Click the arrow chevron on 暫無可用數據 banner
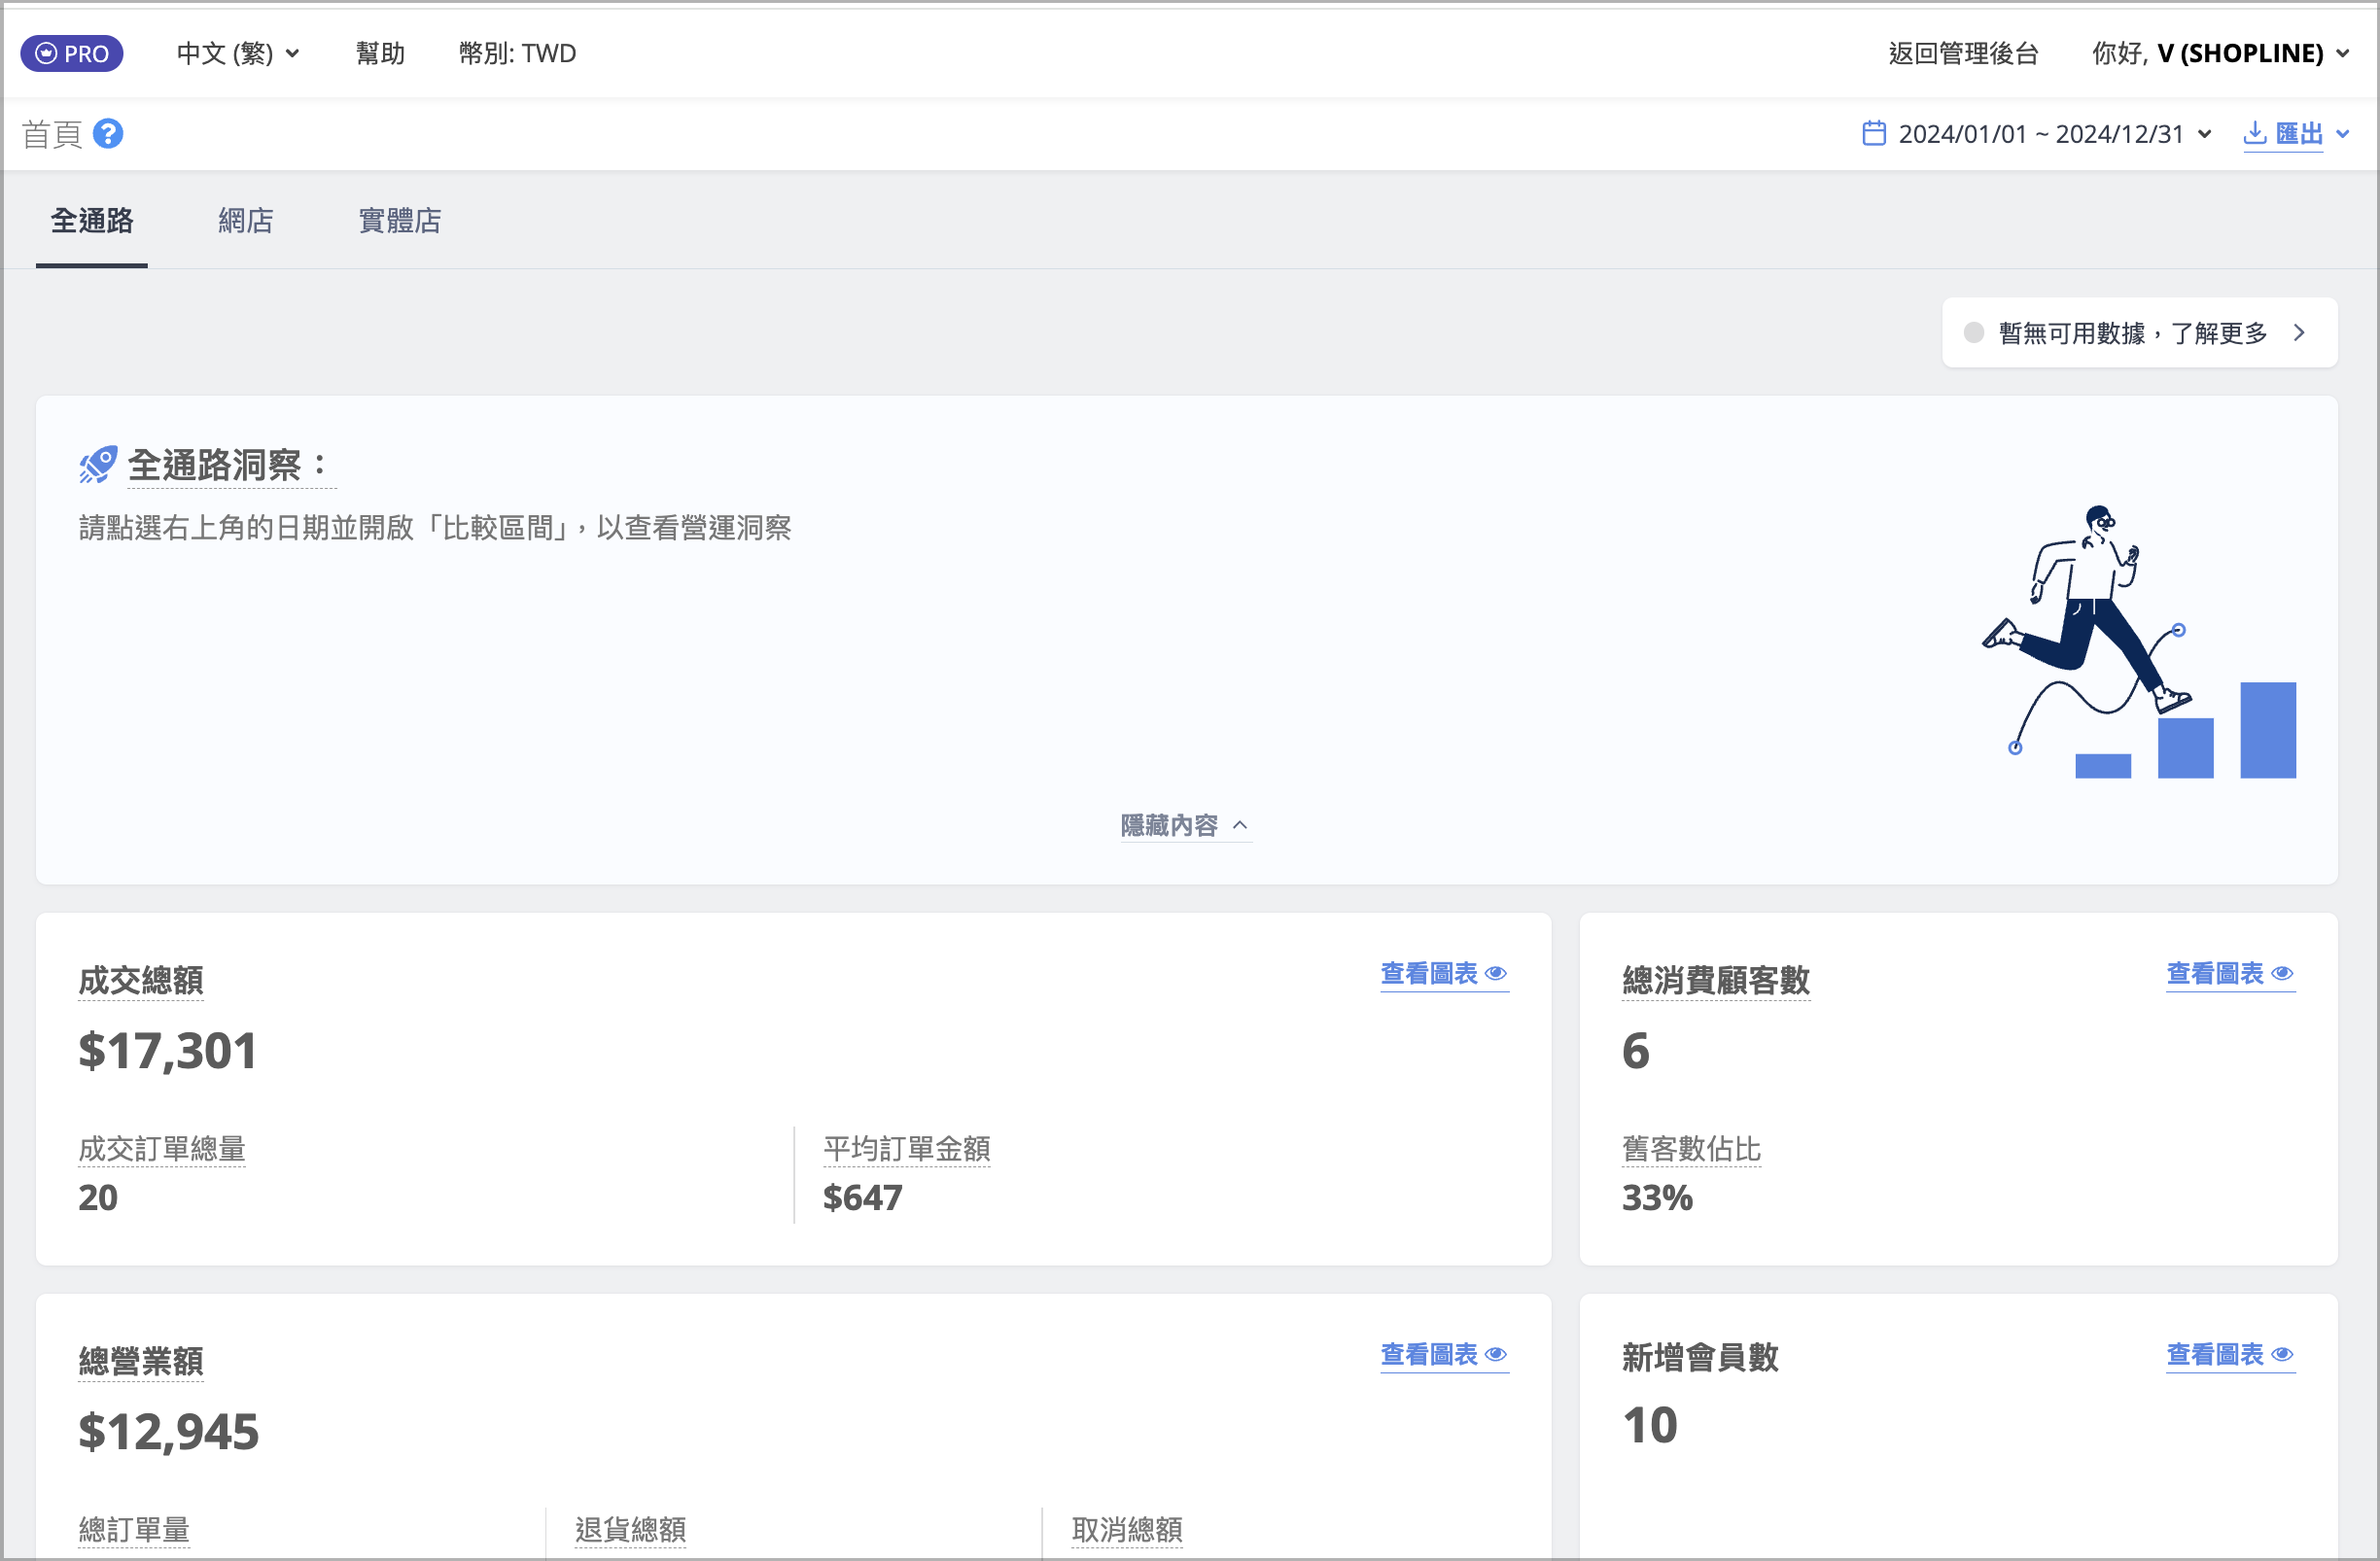 coord(2299,333)
